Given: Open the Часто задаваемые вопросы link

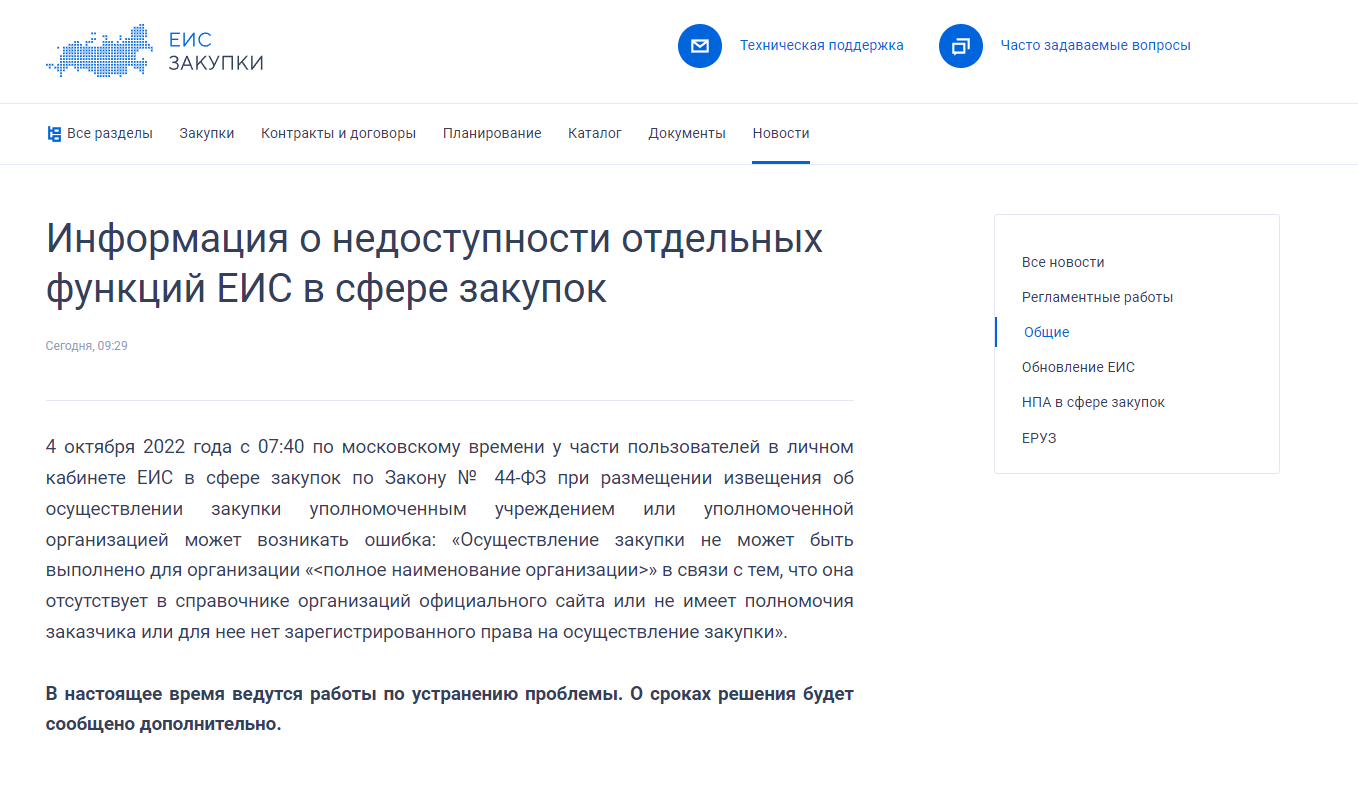Looking at the screenshot, I should [x=1095, y=45].
